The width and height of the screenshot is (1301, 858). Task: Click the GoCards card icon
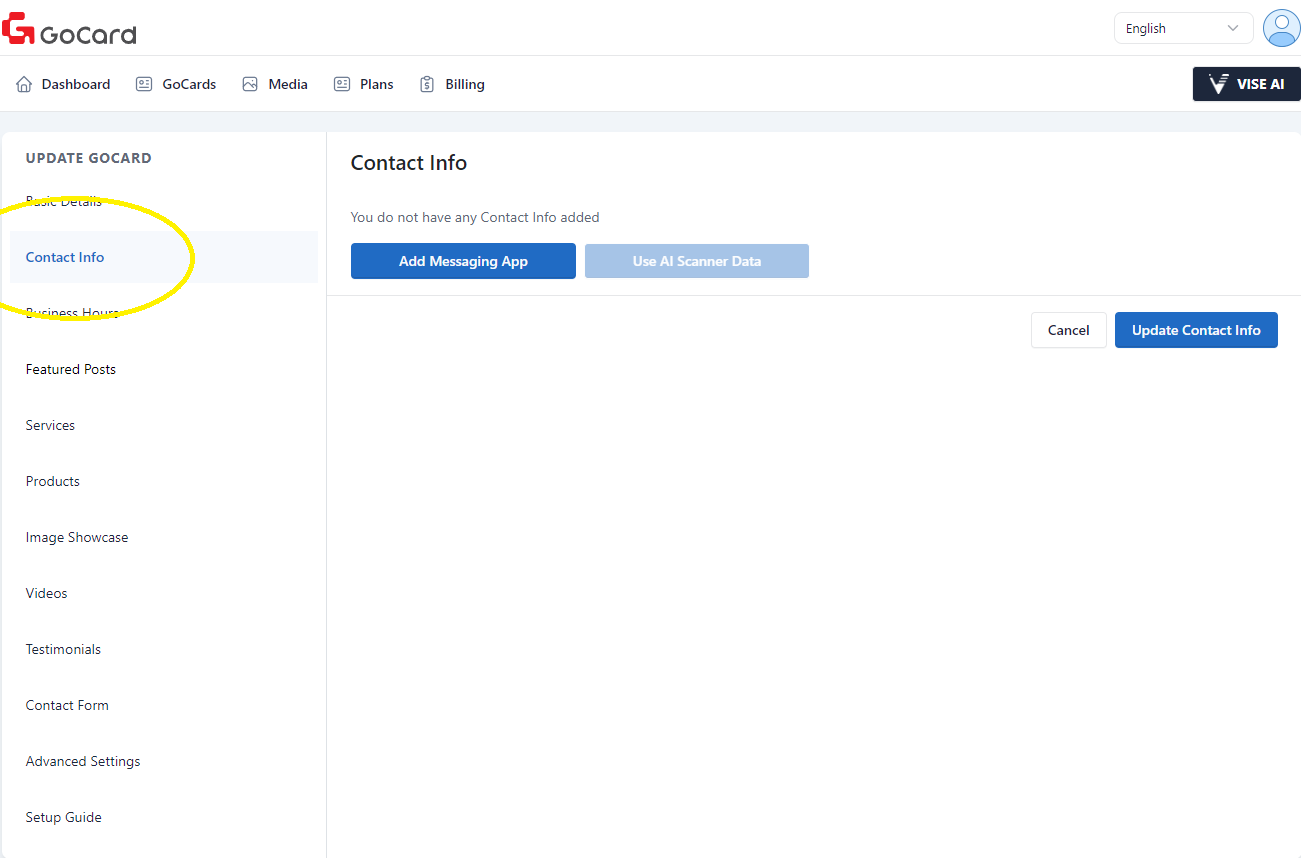tap(144, 84)
